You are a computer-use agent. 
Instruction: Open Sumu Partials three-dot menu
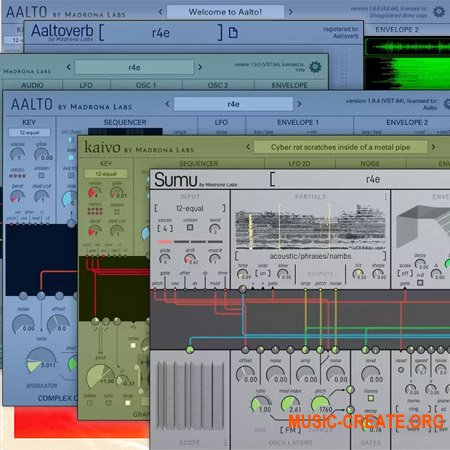[x=386, y=197]
